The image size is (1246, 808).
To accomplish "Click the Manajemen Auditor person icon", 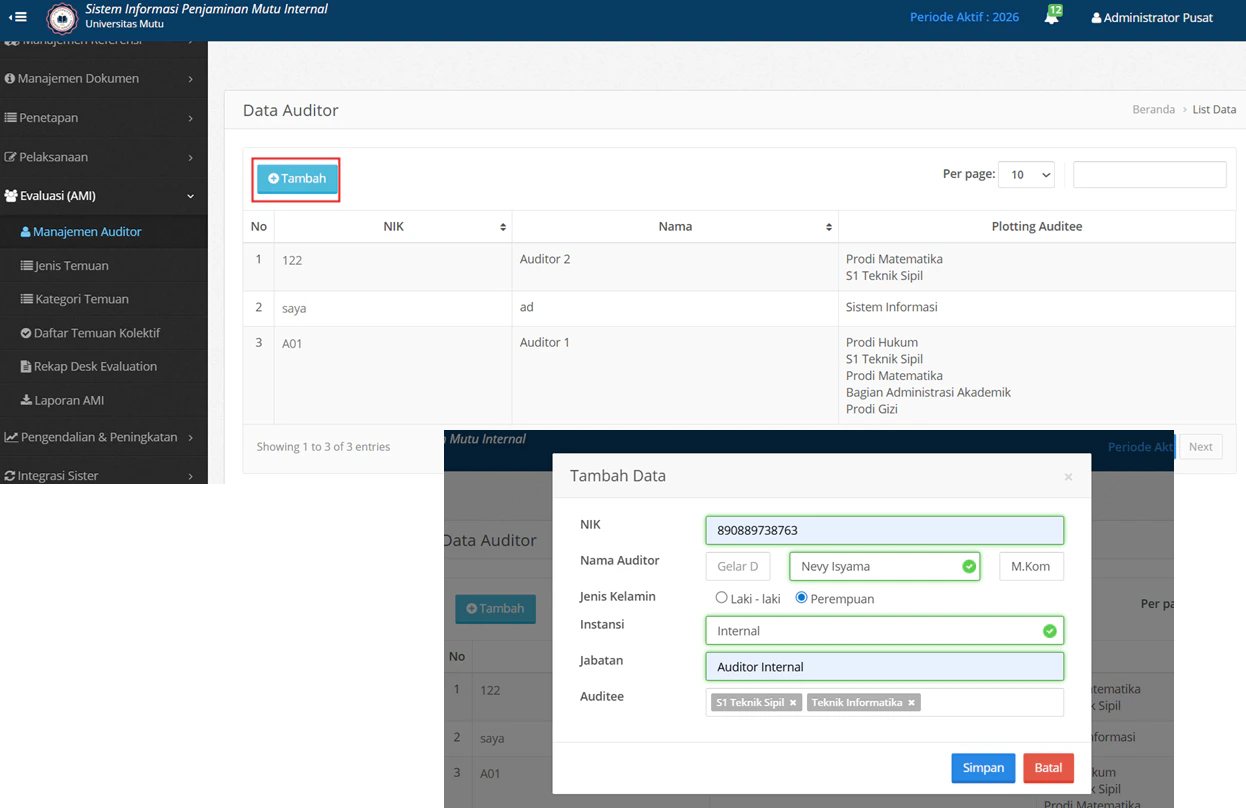I will coord(26,232).
